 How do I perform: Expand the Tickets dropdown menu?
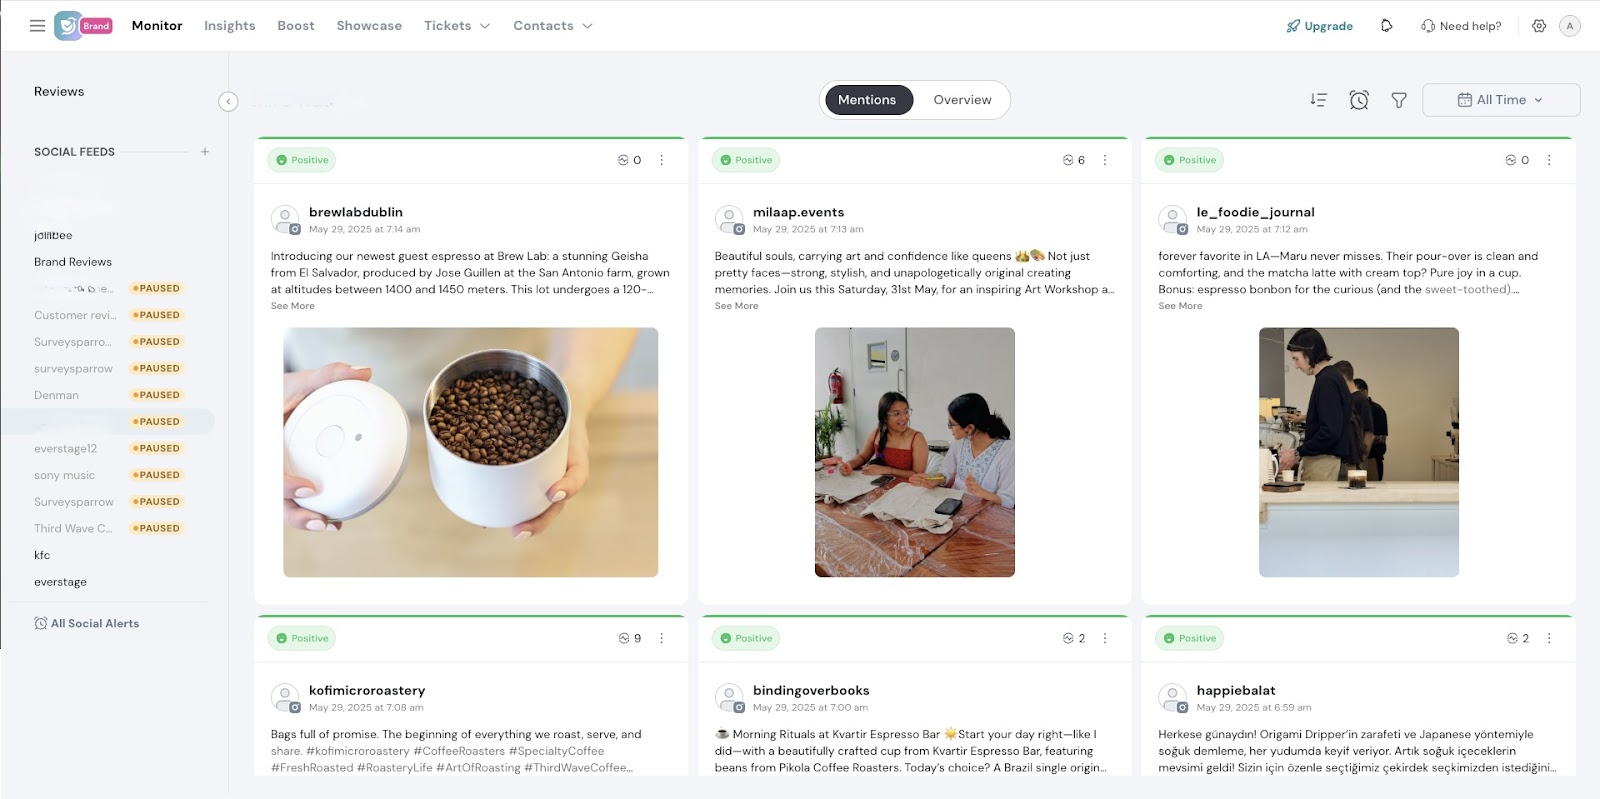457,26
